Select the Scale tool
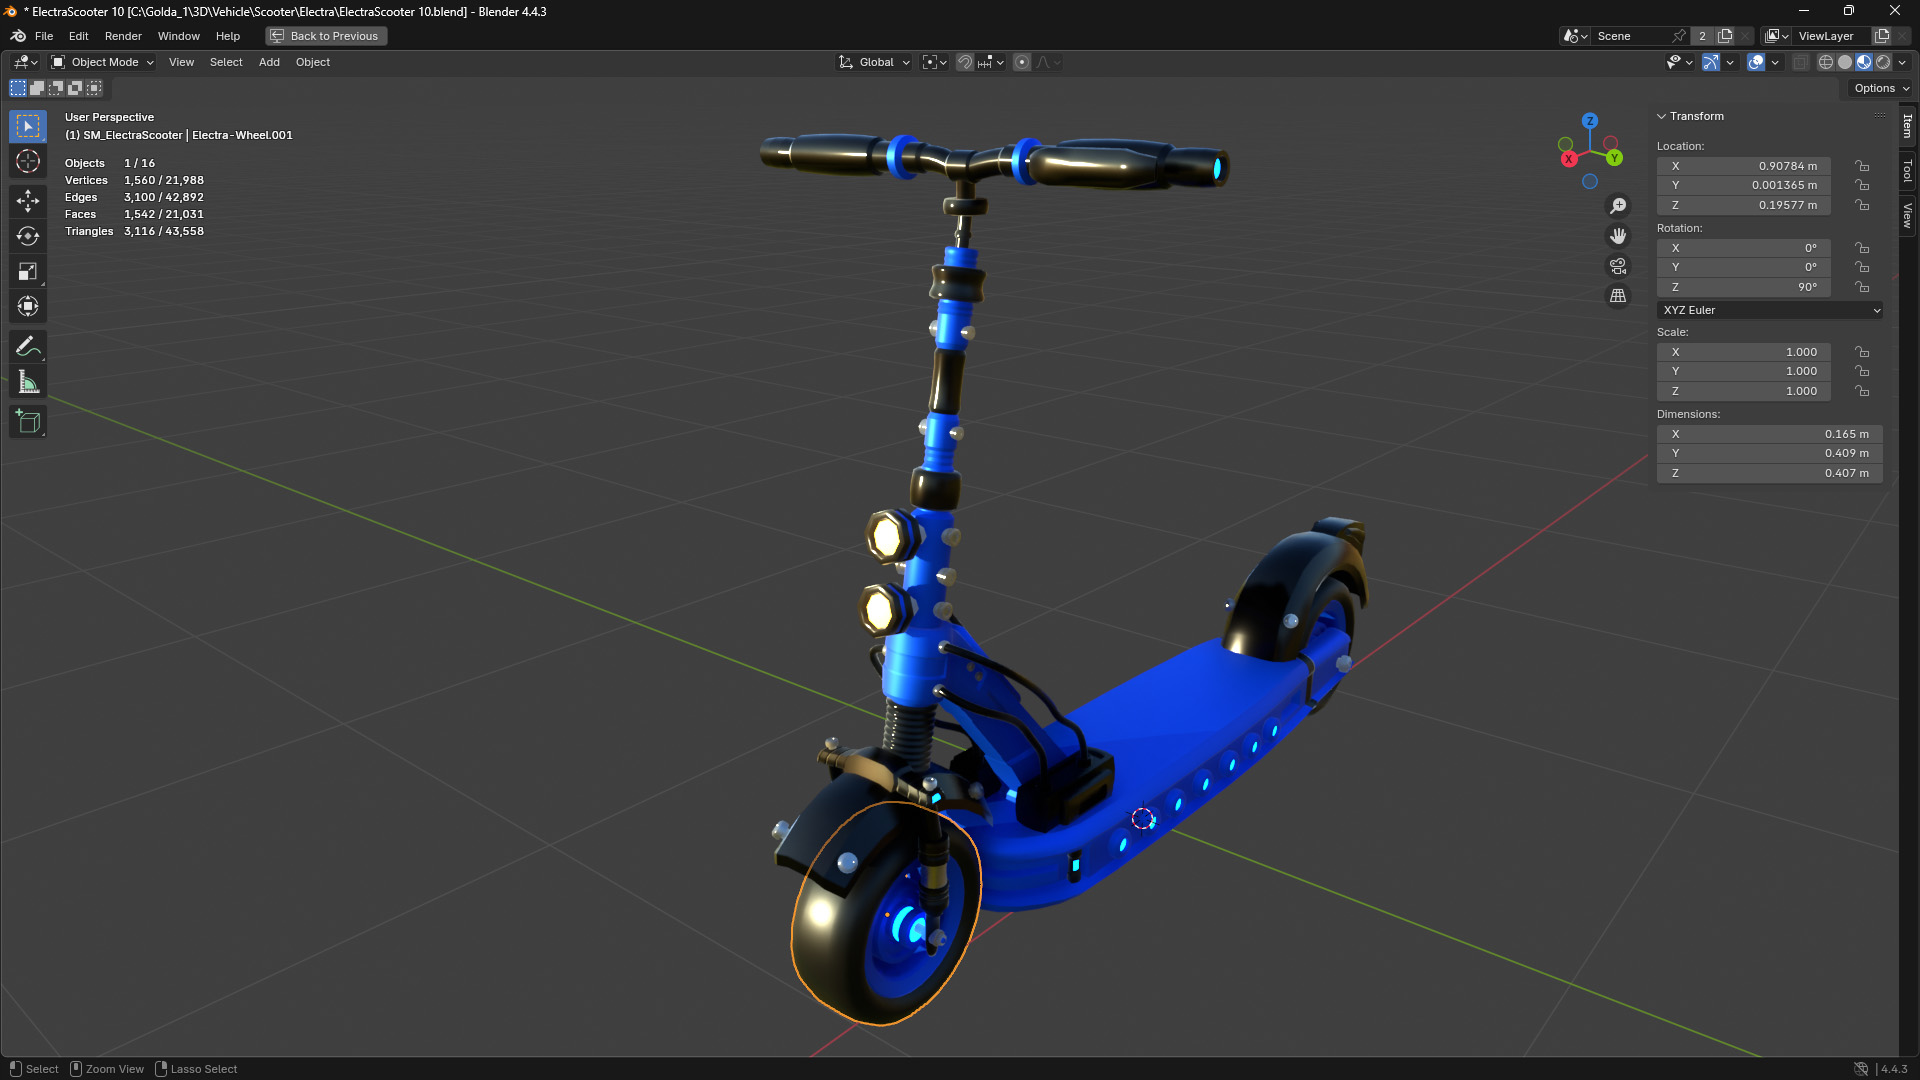 27,270
